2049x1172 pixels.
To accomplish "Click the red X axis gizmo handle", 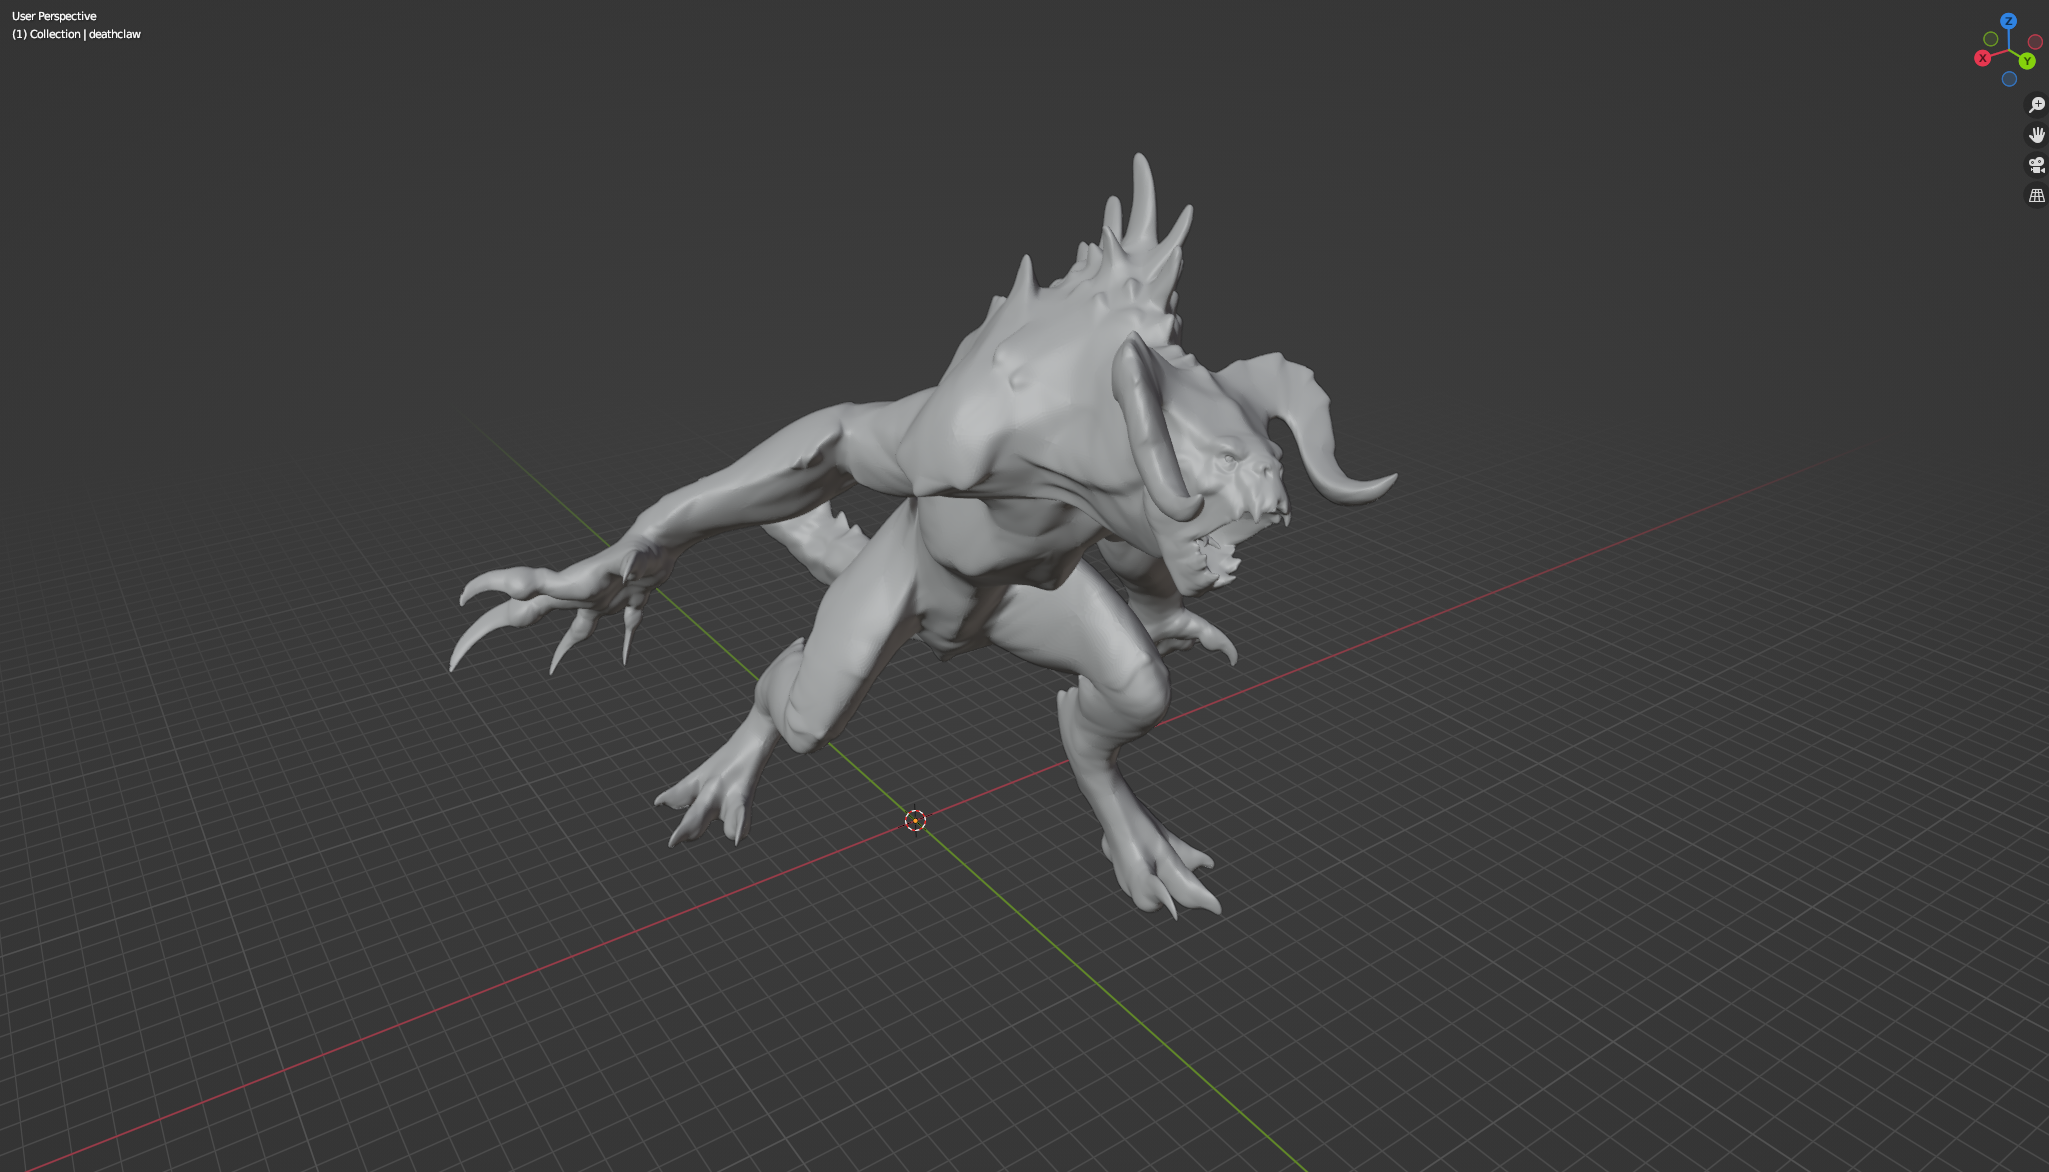I will 1982,58.
